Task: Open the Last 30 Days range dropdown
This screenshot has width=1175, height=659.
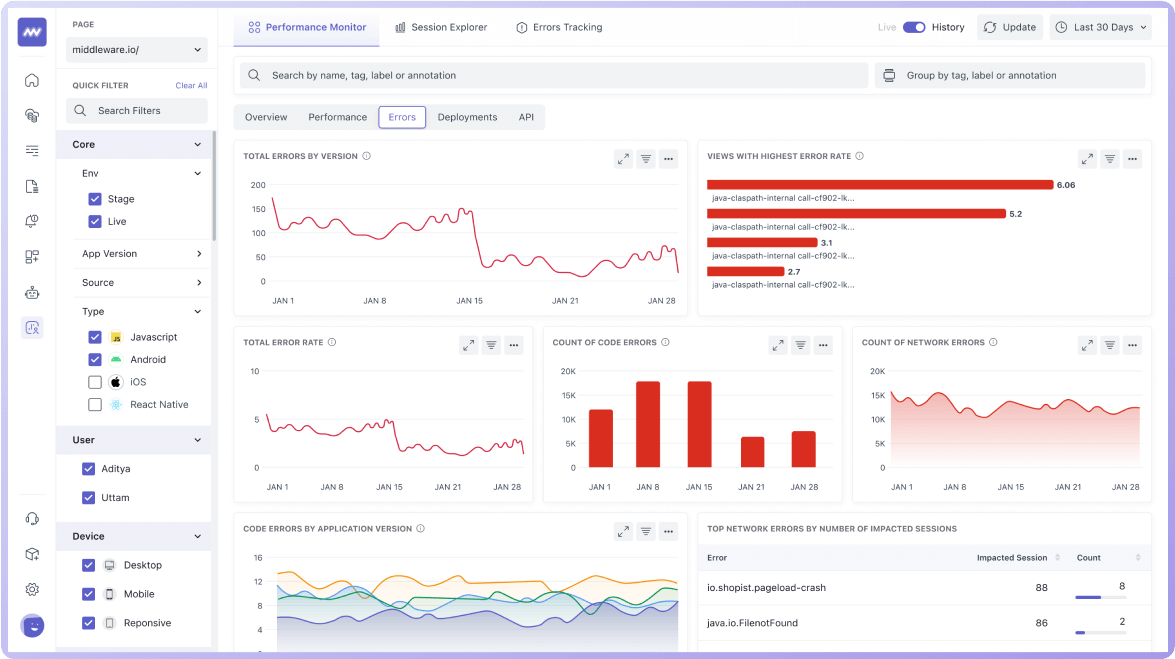Action: 1100,27
